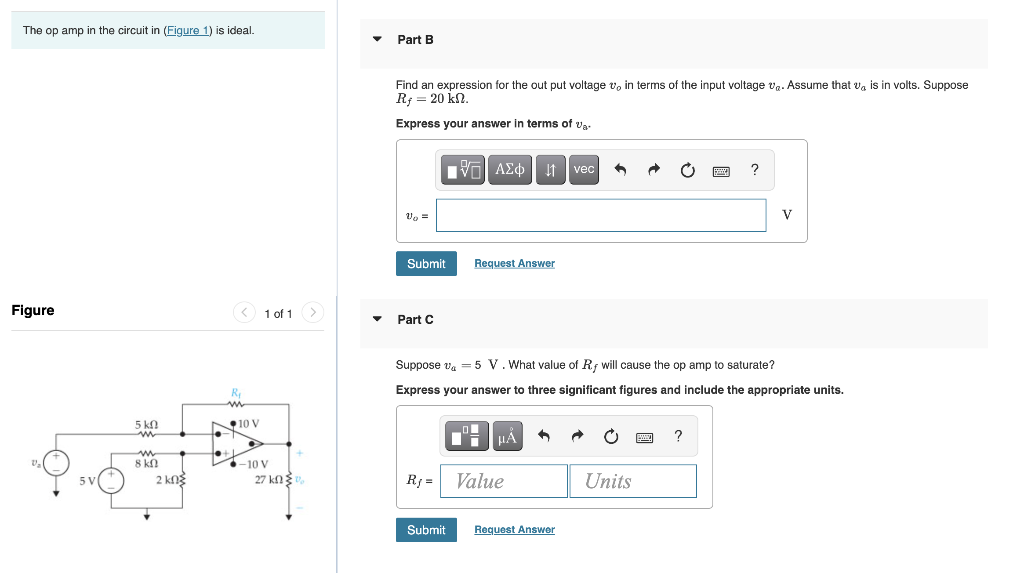The height and width of the screenshot is (573, 1024).
Task: Reset the Part B answer field
Action: coord(687,171)
